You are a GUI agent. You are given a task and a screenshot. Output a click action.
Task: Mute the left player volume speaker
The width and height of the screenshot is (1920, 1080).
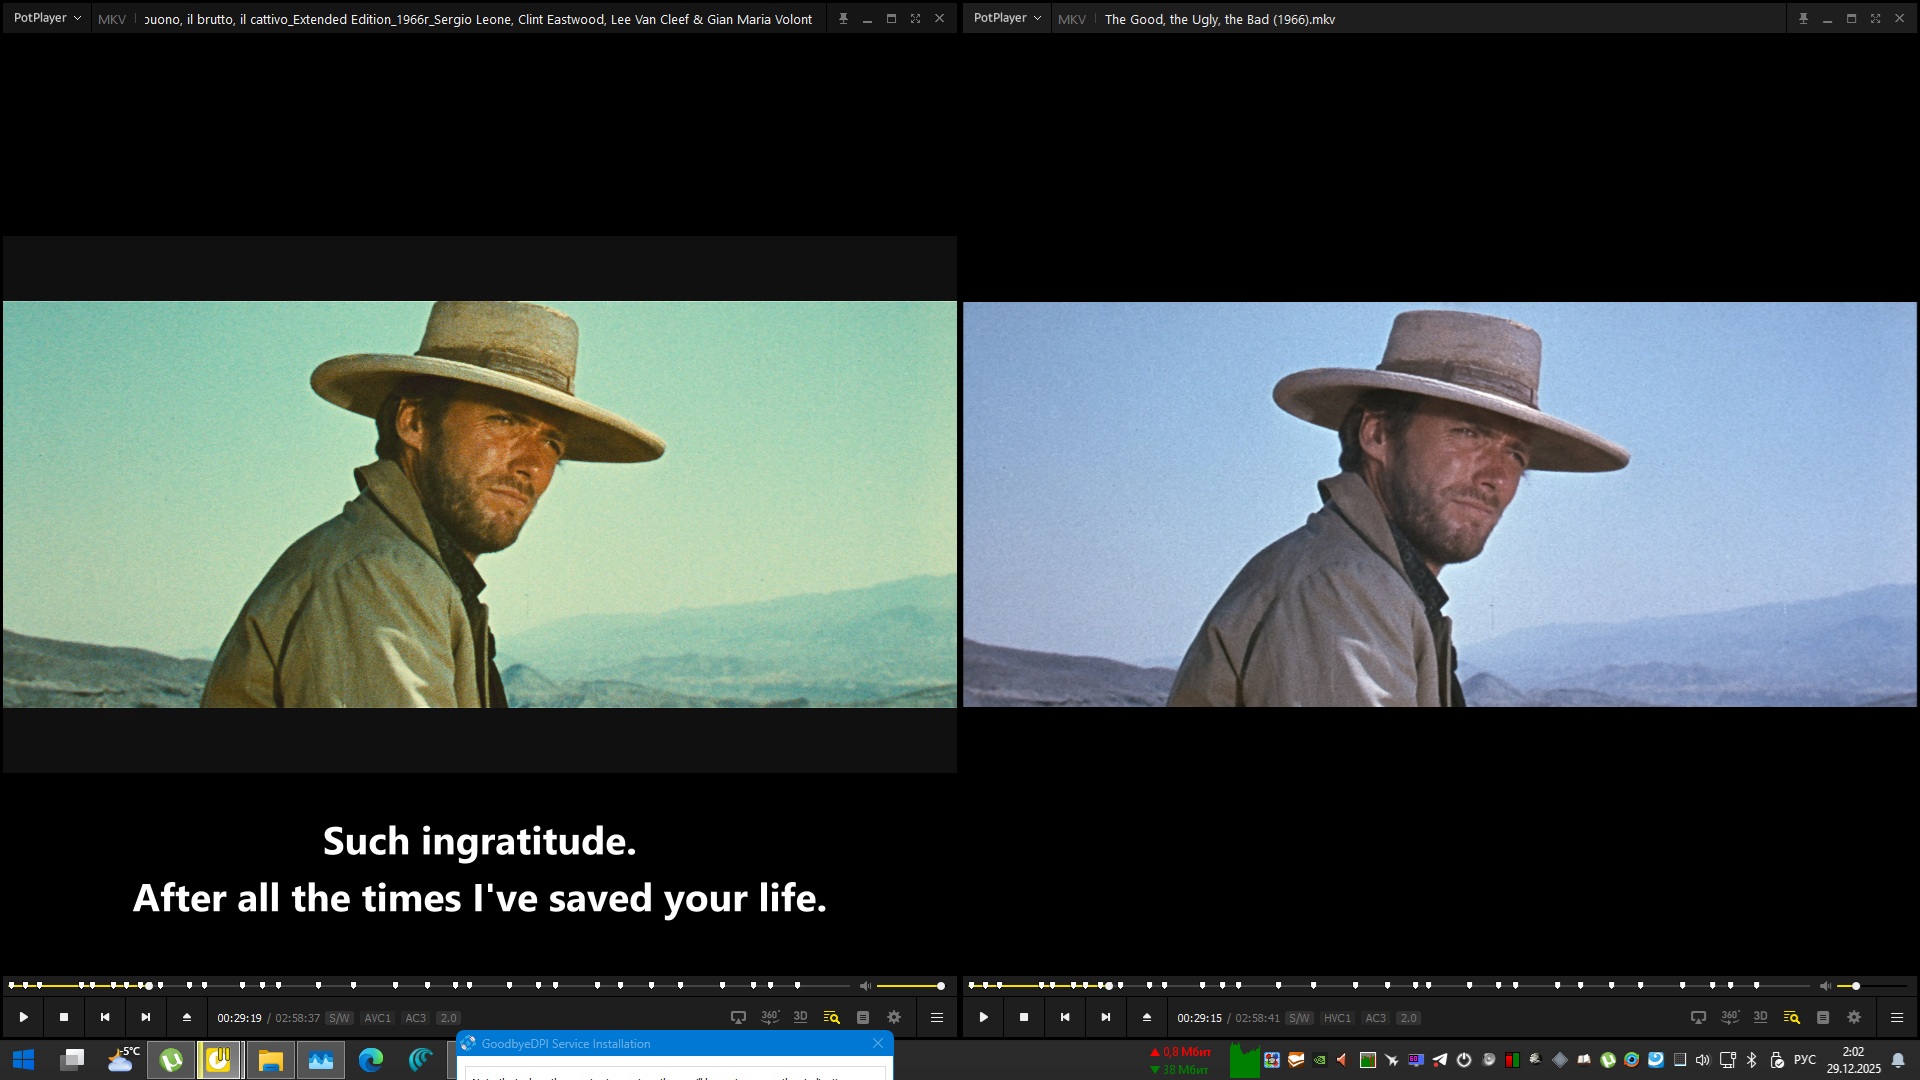point(865,986)
